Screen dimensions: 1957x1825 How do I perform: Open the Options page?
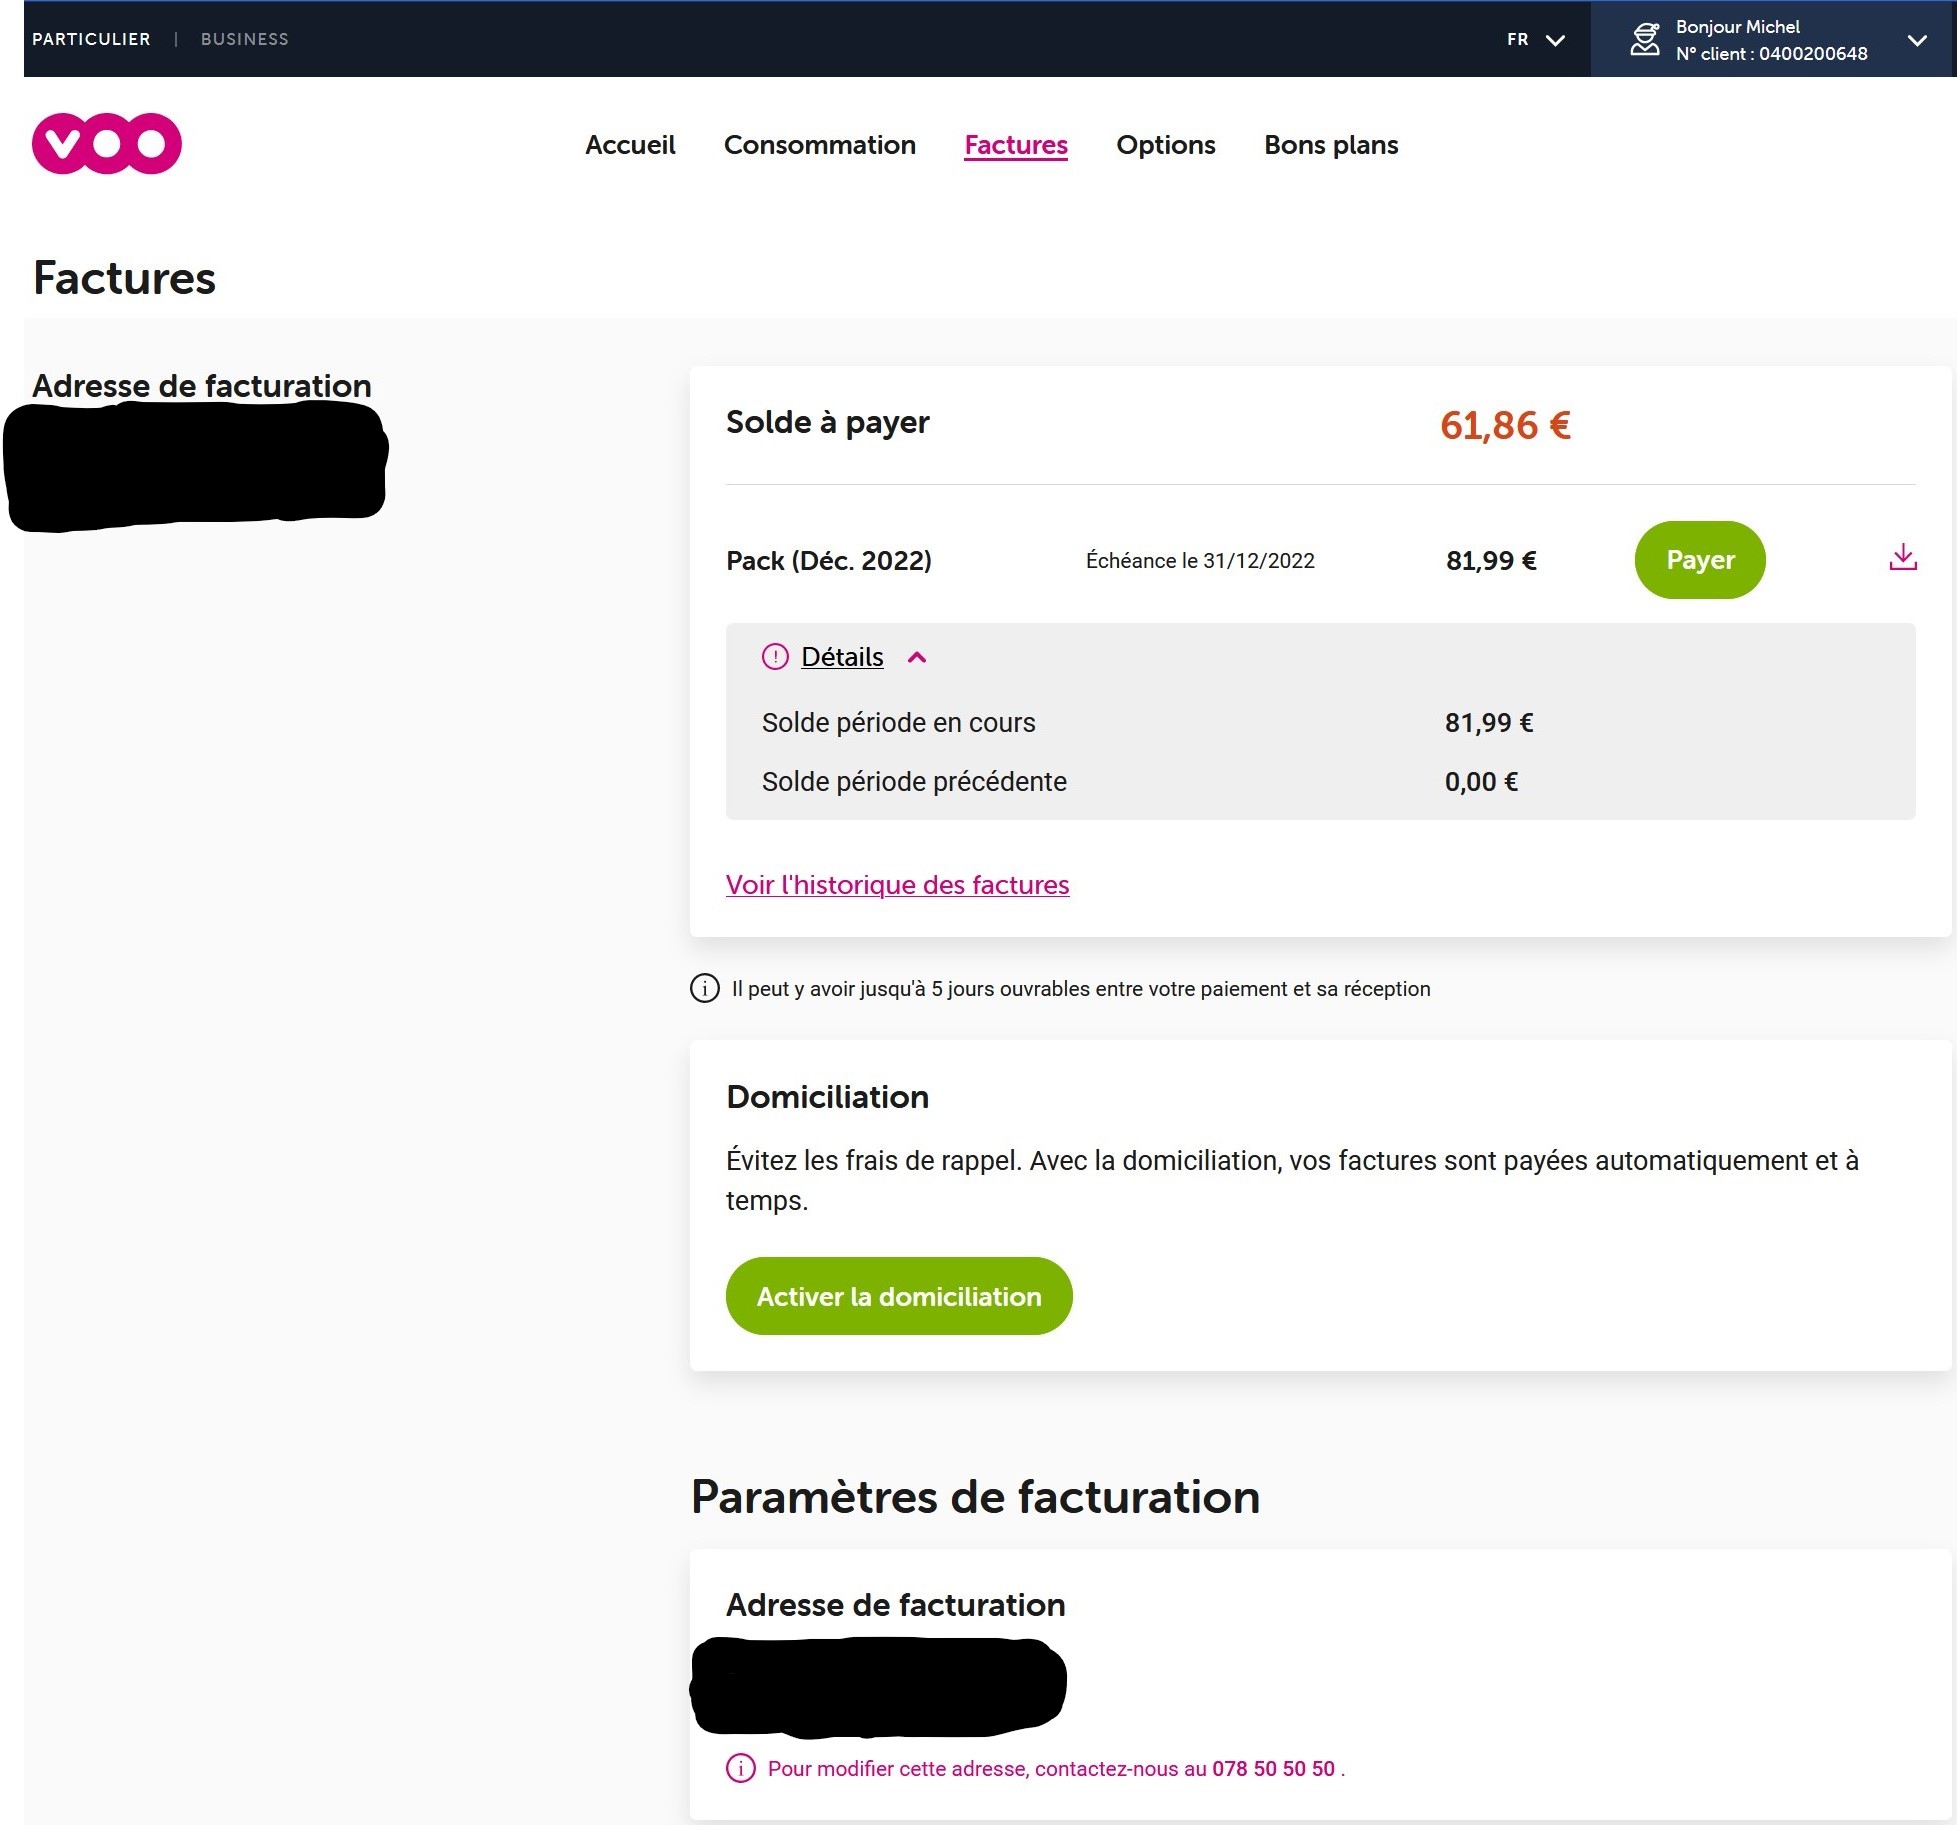coord(1165,145)
